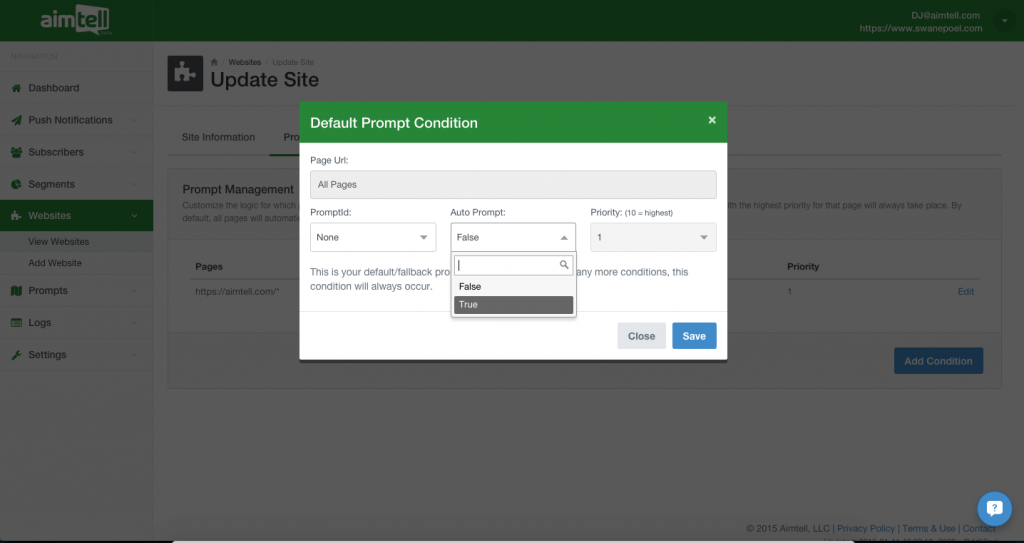
Task: Go to Add Website
Action: tap(55, 263)
